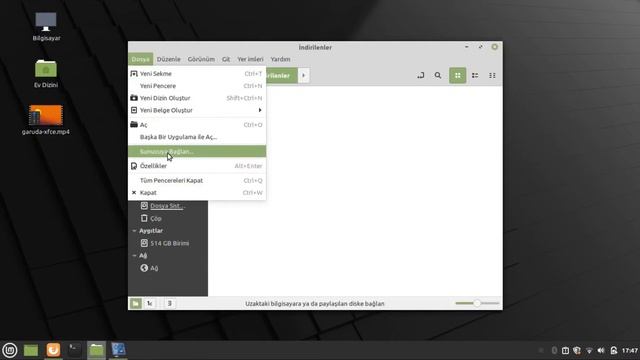This screenshot has height=360, width=640.
Task: Click the İndirilenler window title bar
Action: [315, 47]
